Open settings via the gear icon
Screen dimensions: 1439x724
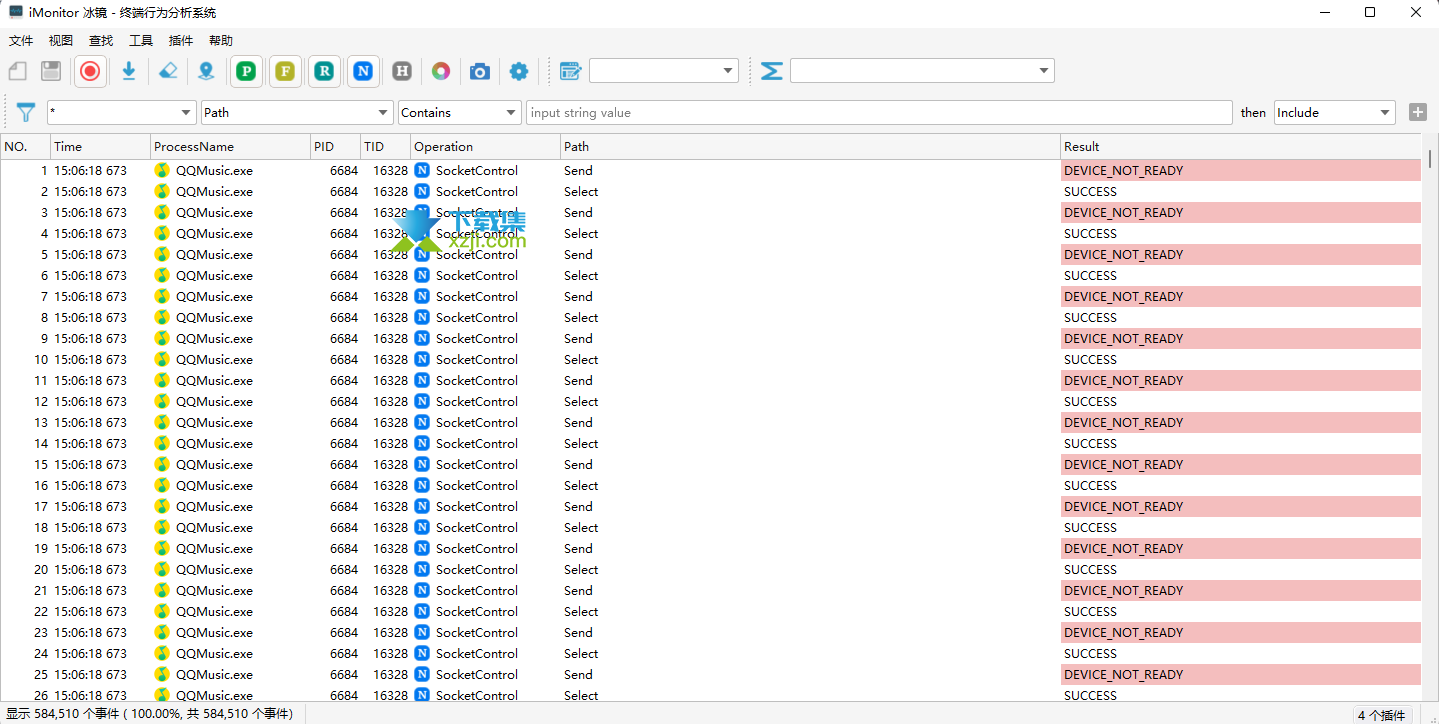pos(519,71)
